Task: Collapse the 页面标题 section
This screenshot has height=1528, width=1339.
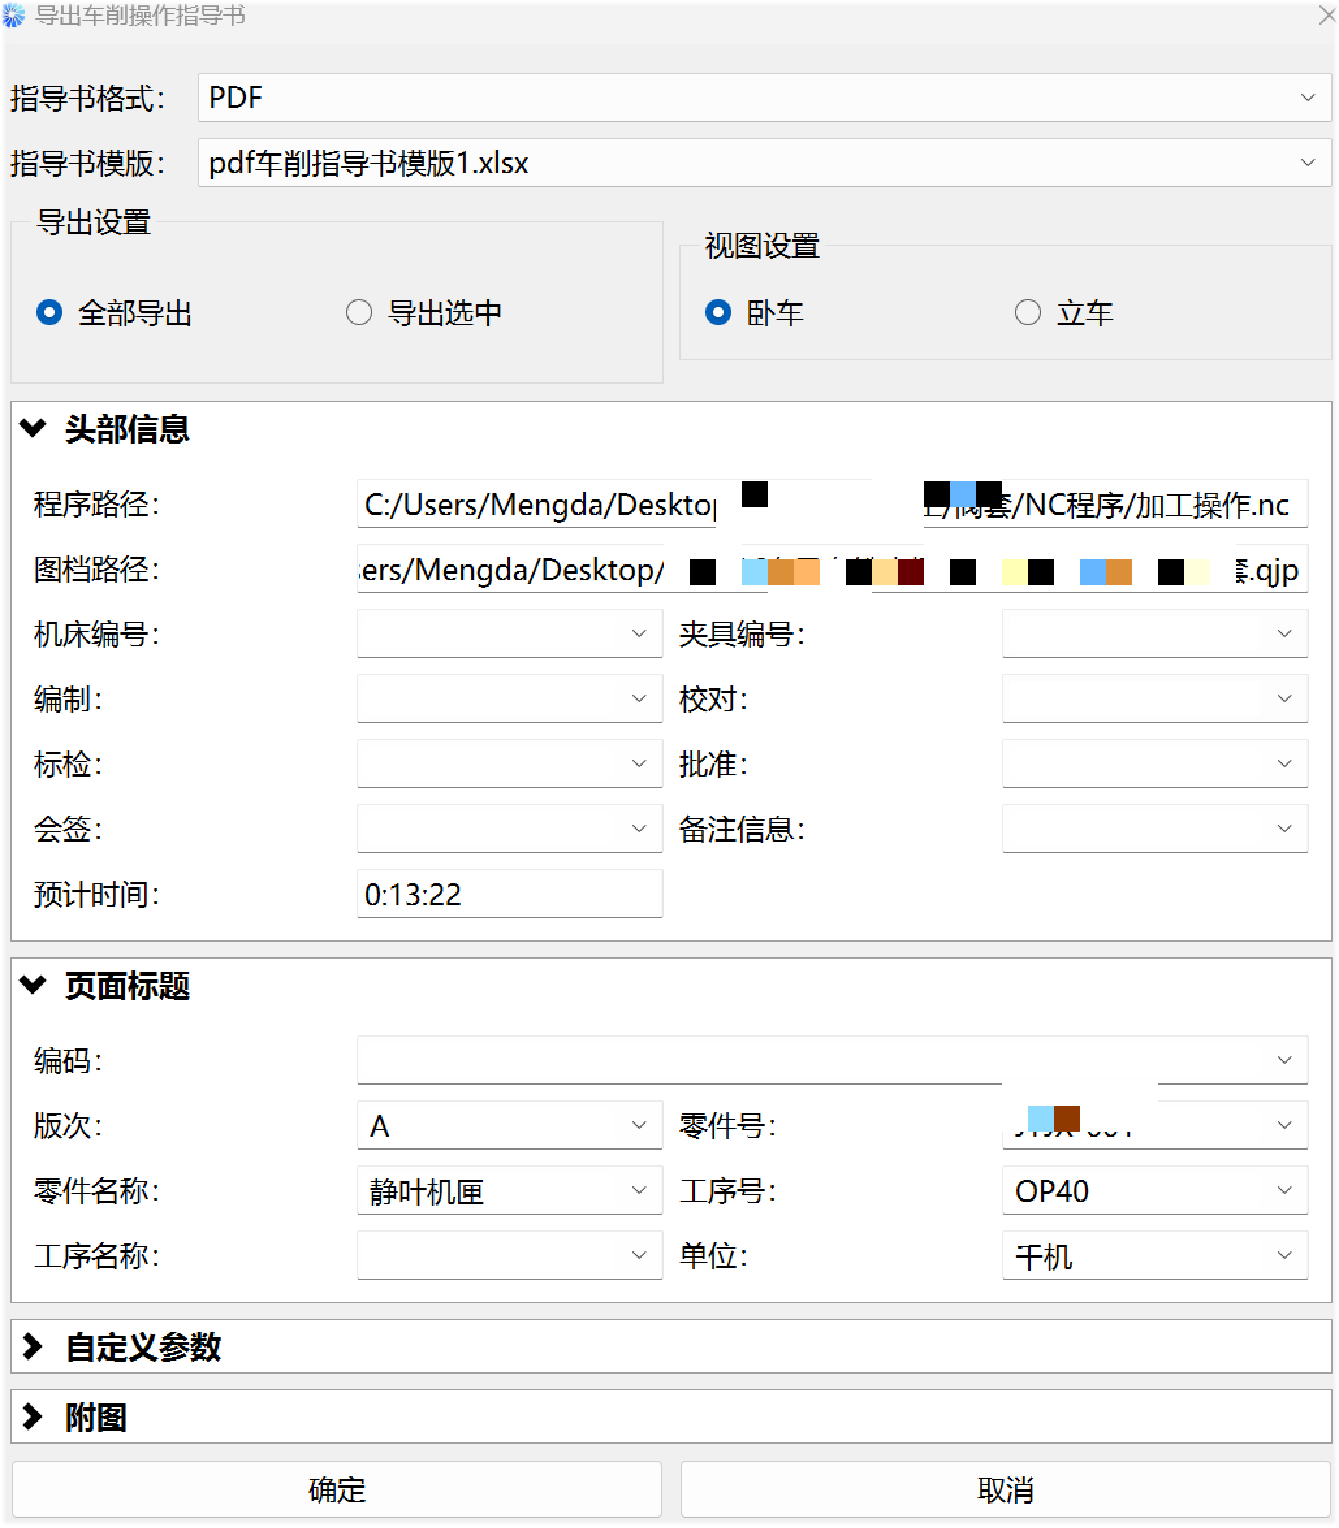Action: pos(33,986)
